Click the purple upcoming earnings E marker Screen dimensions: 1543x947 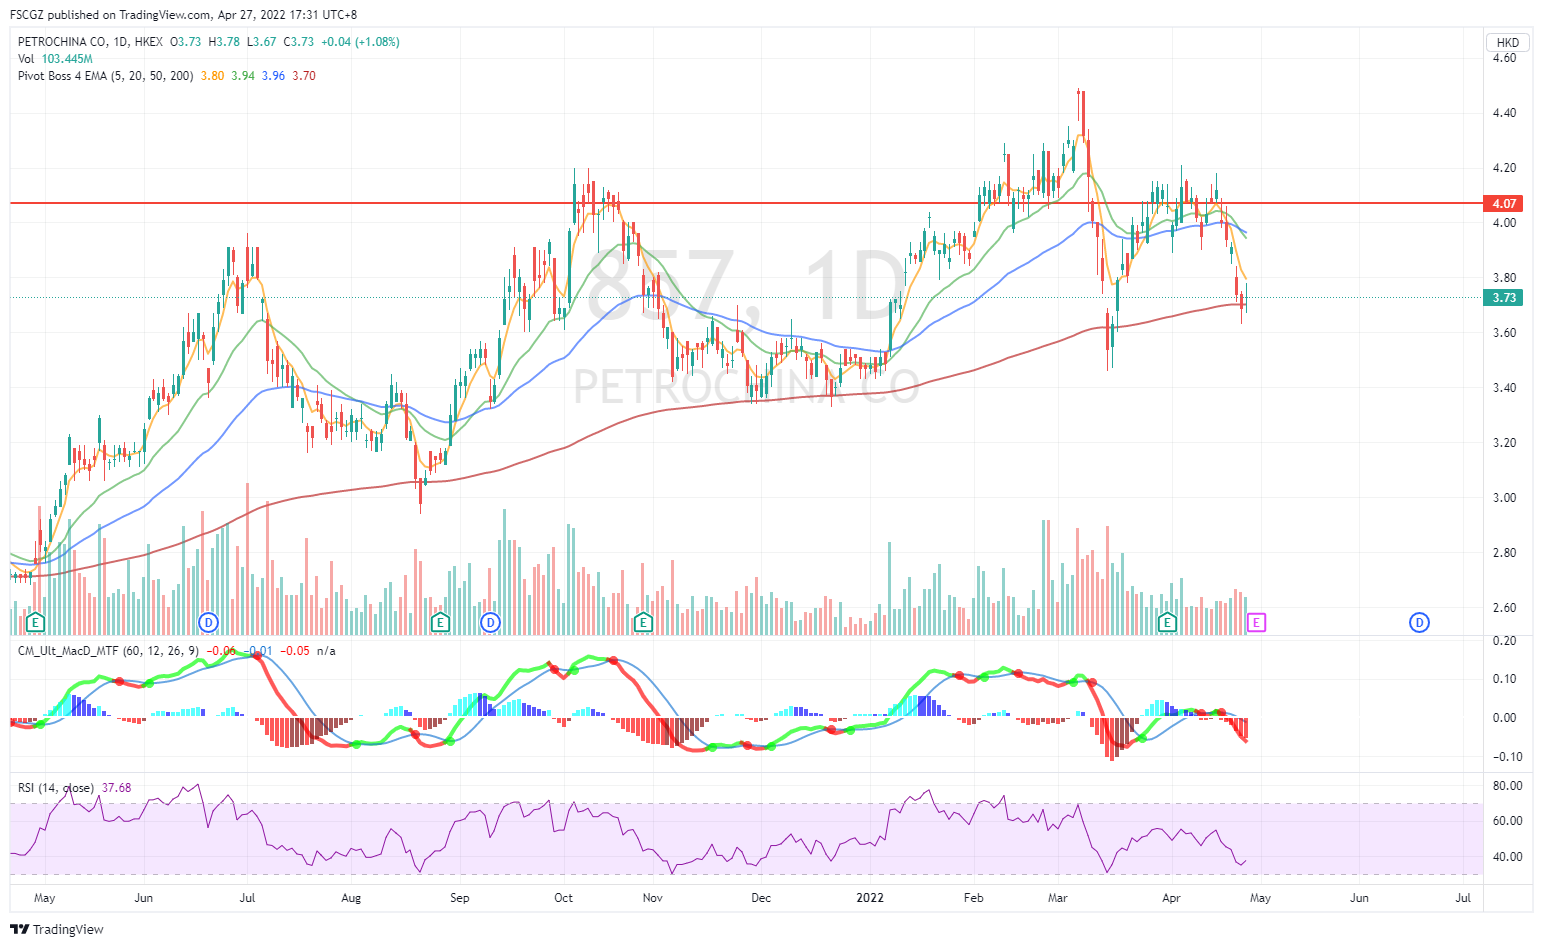tap(1257, 622)
